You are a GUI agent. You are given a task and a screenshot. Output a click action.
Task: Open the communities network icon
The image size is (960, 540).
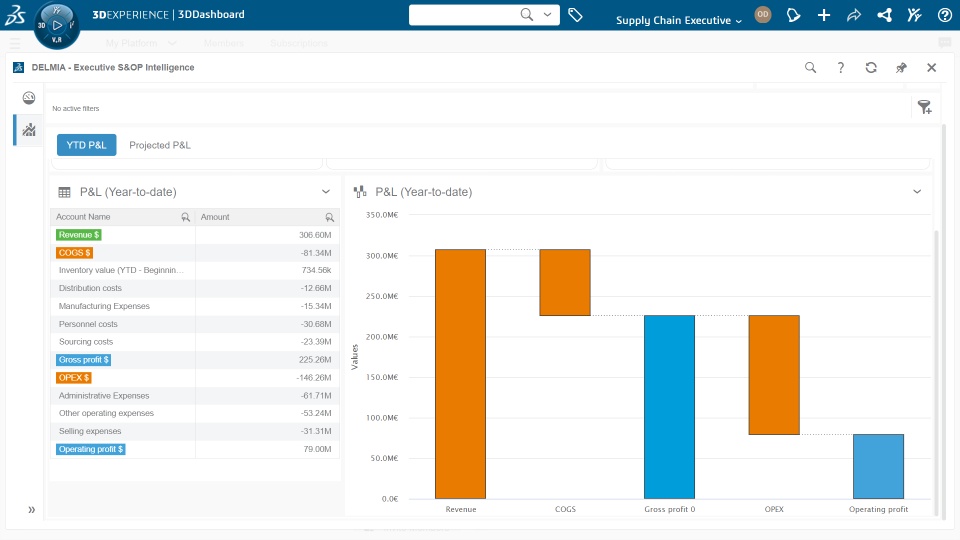(884, 15)
